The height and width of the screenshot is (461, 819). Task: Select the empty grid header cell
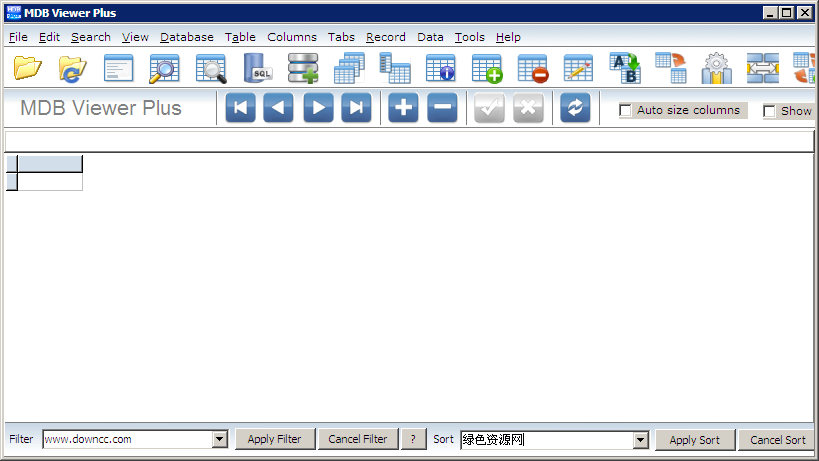[x=50, y=163]
